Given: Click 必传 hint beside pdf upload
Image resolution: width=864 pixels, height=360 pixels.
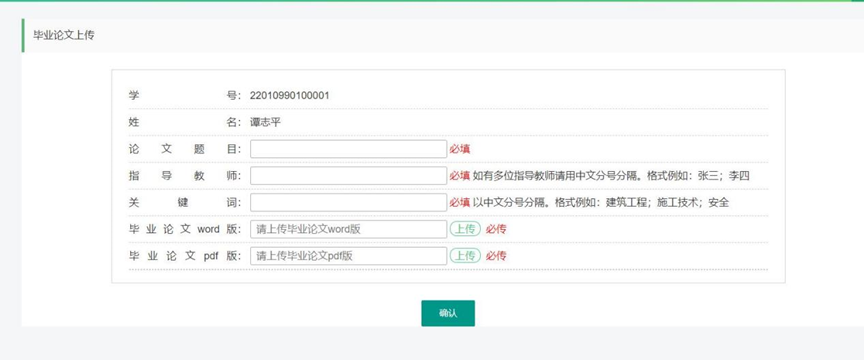Looking at the screenshot, I should 496,256.
